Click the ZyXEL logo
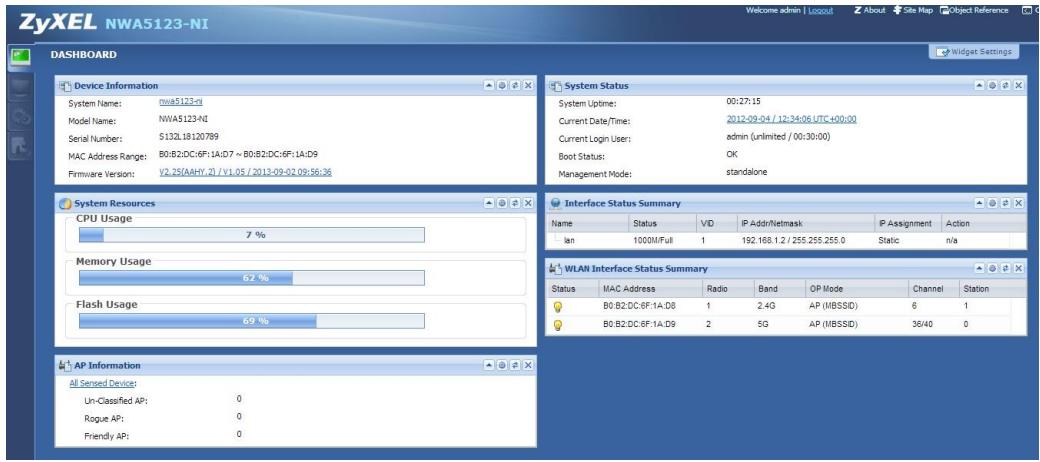Viewport: 1040px width, 462px height. click(x=58, y=23)
